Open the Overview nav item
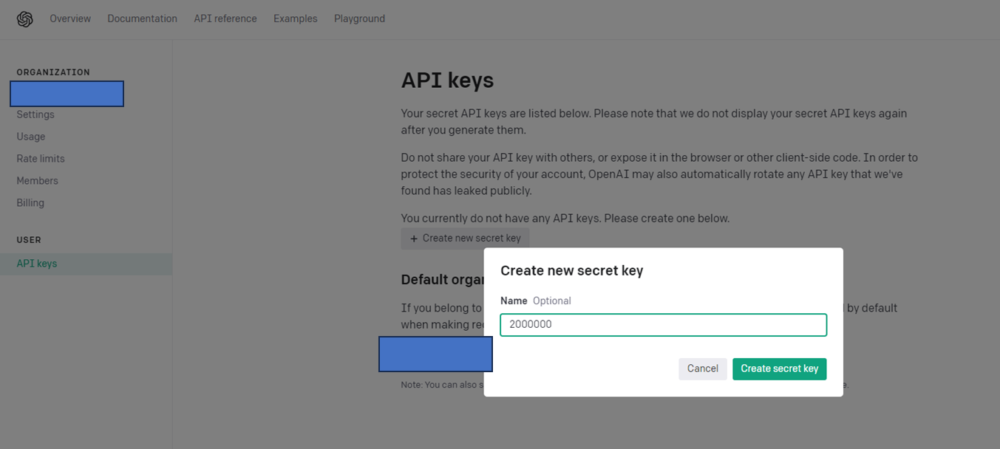Viewport: 1000px width, 449px height. [x=70, y=19]
